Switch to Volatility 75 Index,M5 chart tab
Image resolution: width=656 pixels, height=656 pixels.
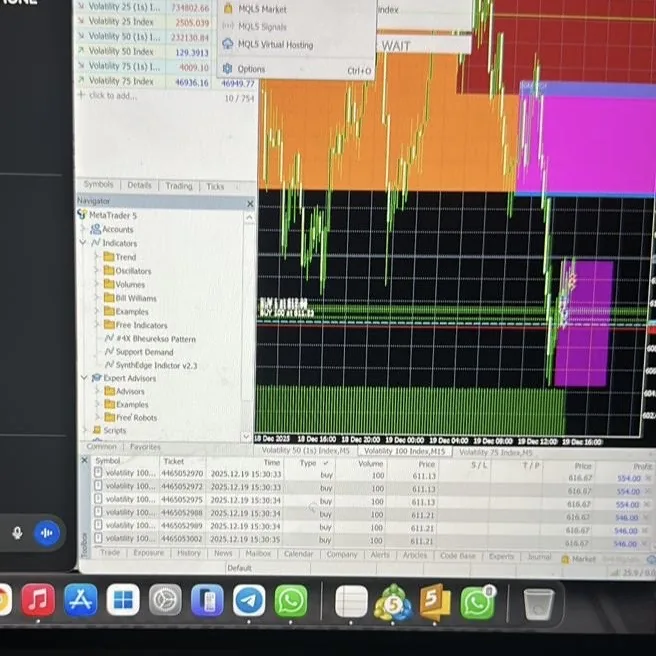(496, 452)
